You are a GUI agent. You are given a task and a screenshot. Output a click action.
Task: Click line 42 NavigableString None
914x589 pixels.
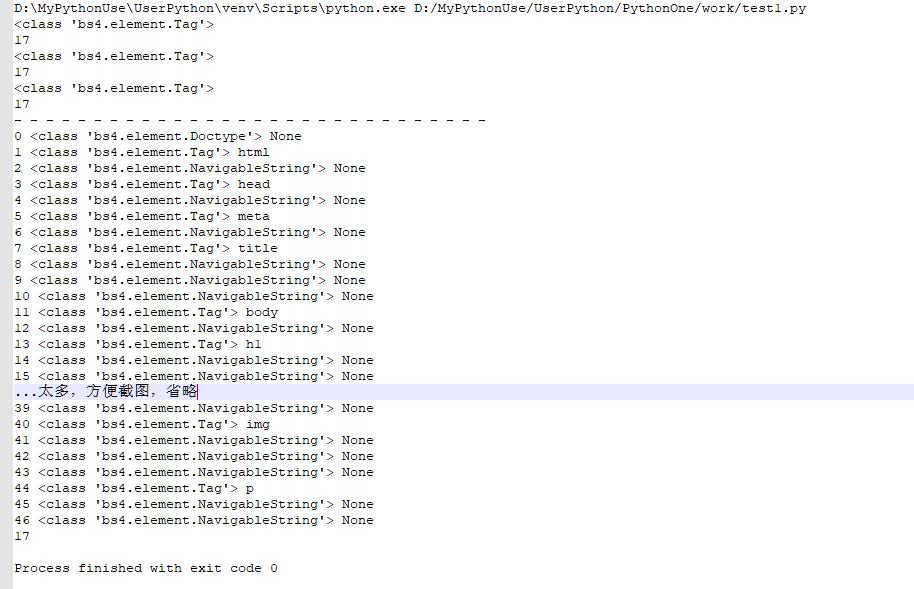coord(194,457)
